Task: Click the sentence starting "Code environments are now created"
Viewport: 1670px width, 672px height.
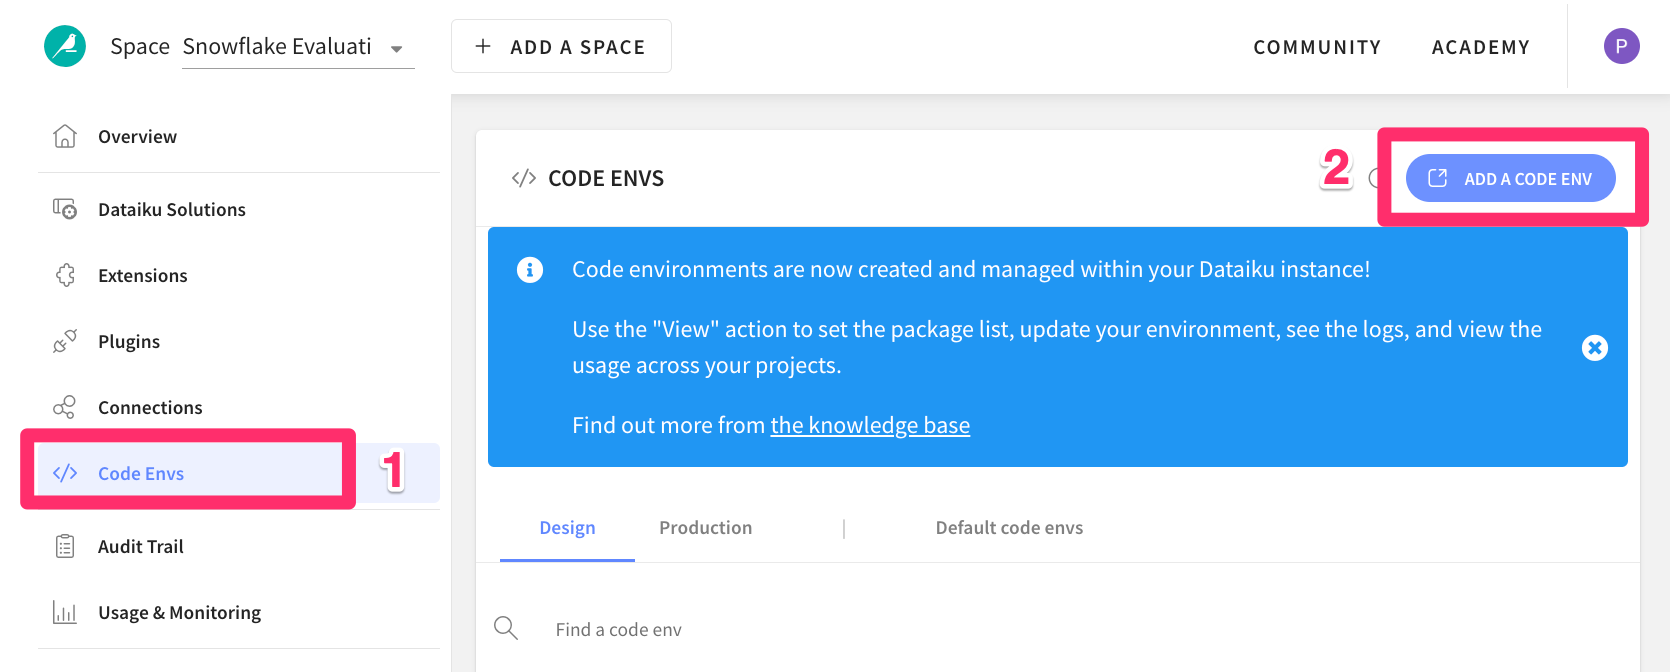Action: tap(971, 269)
